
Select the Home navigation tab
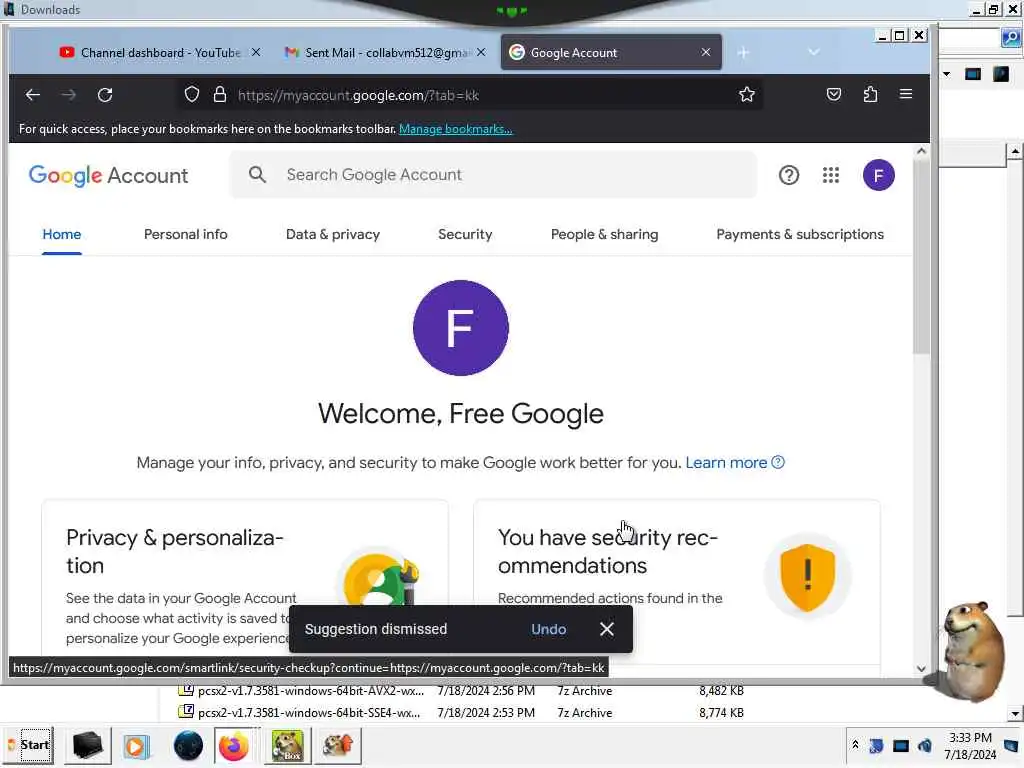[61, 234]
